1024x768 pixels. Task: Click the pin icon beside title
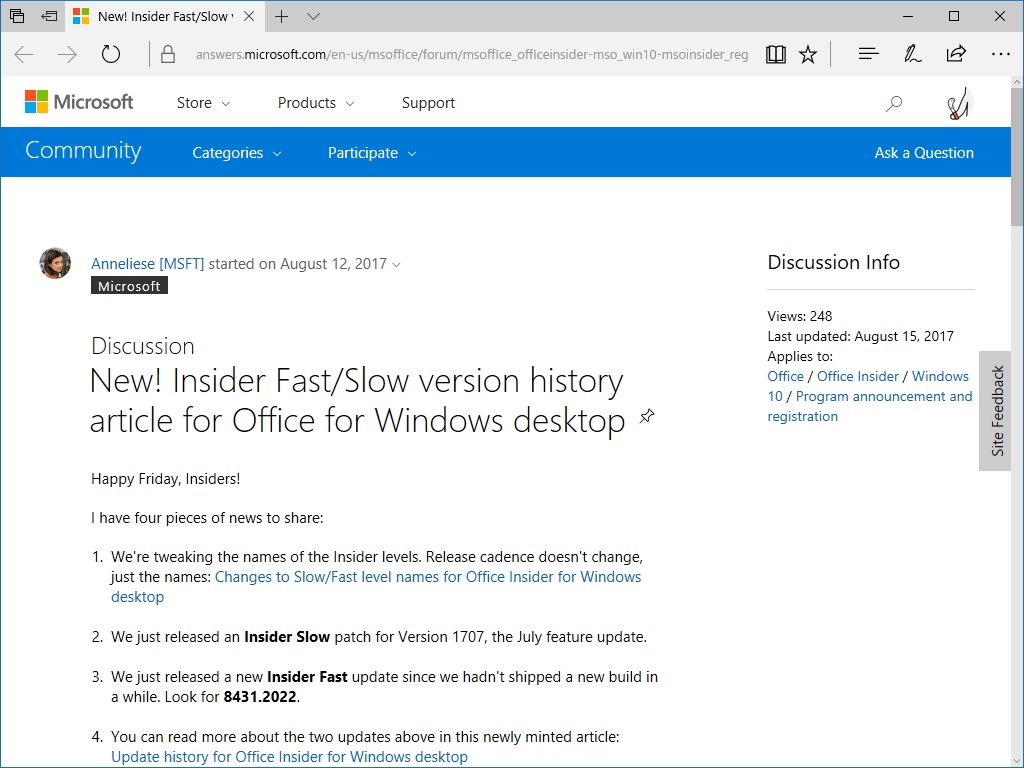[x=647, y=416]
